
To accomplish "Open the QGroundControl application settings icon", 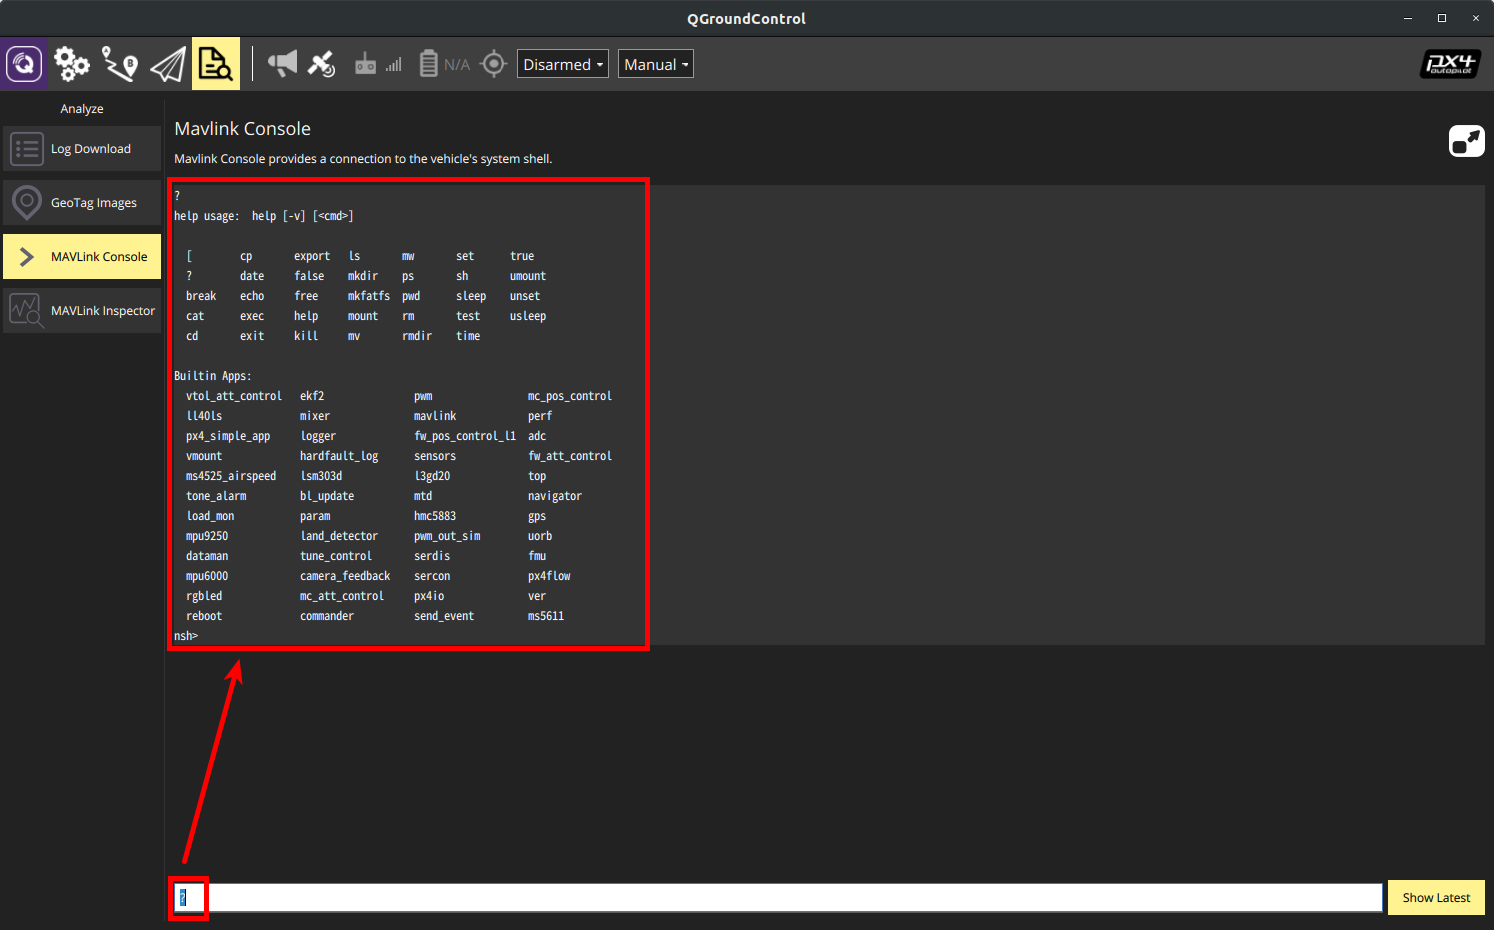I will pos(24,64).
